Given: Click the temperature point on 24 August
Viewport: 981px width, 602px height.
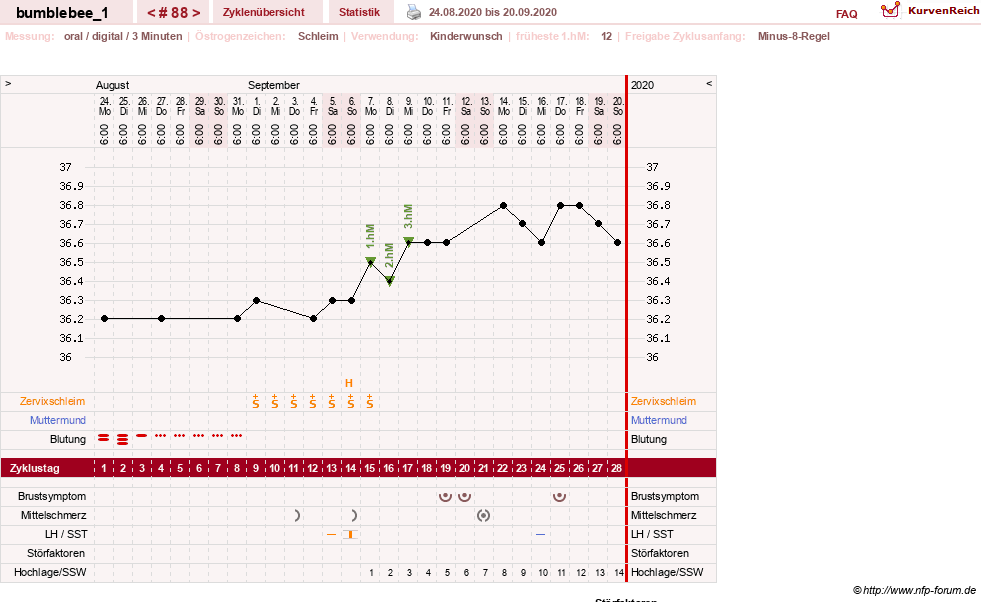Looking at the screenshot, I should point(104,319).
